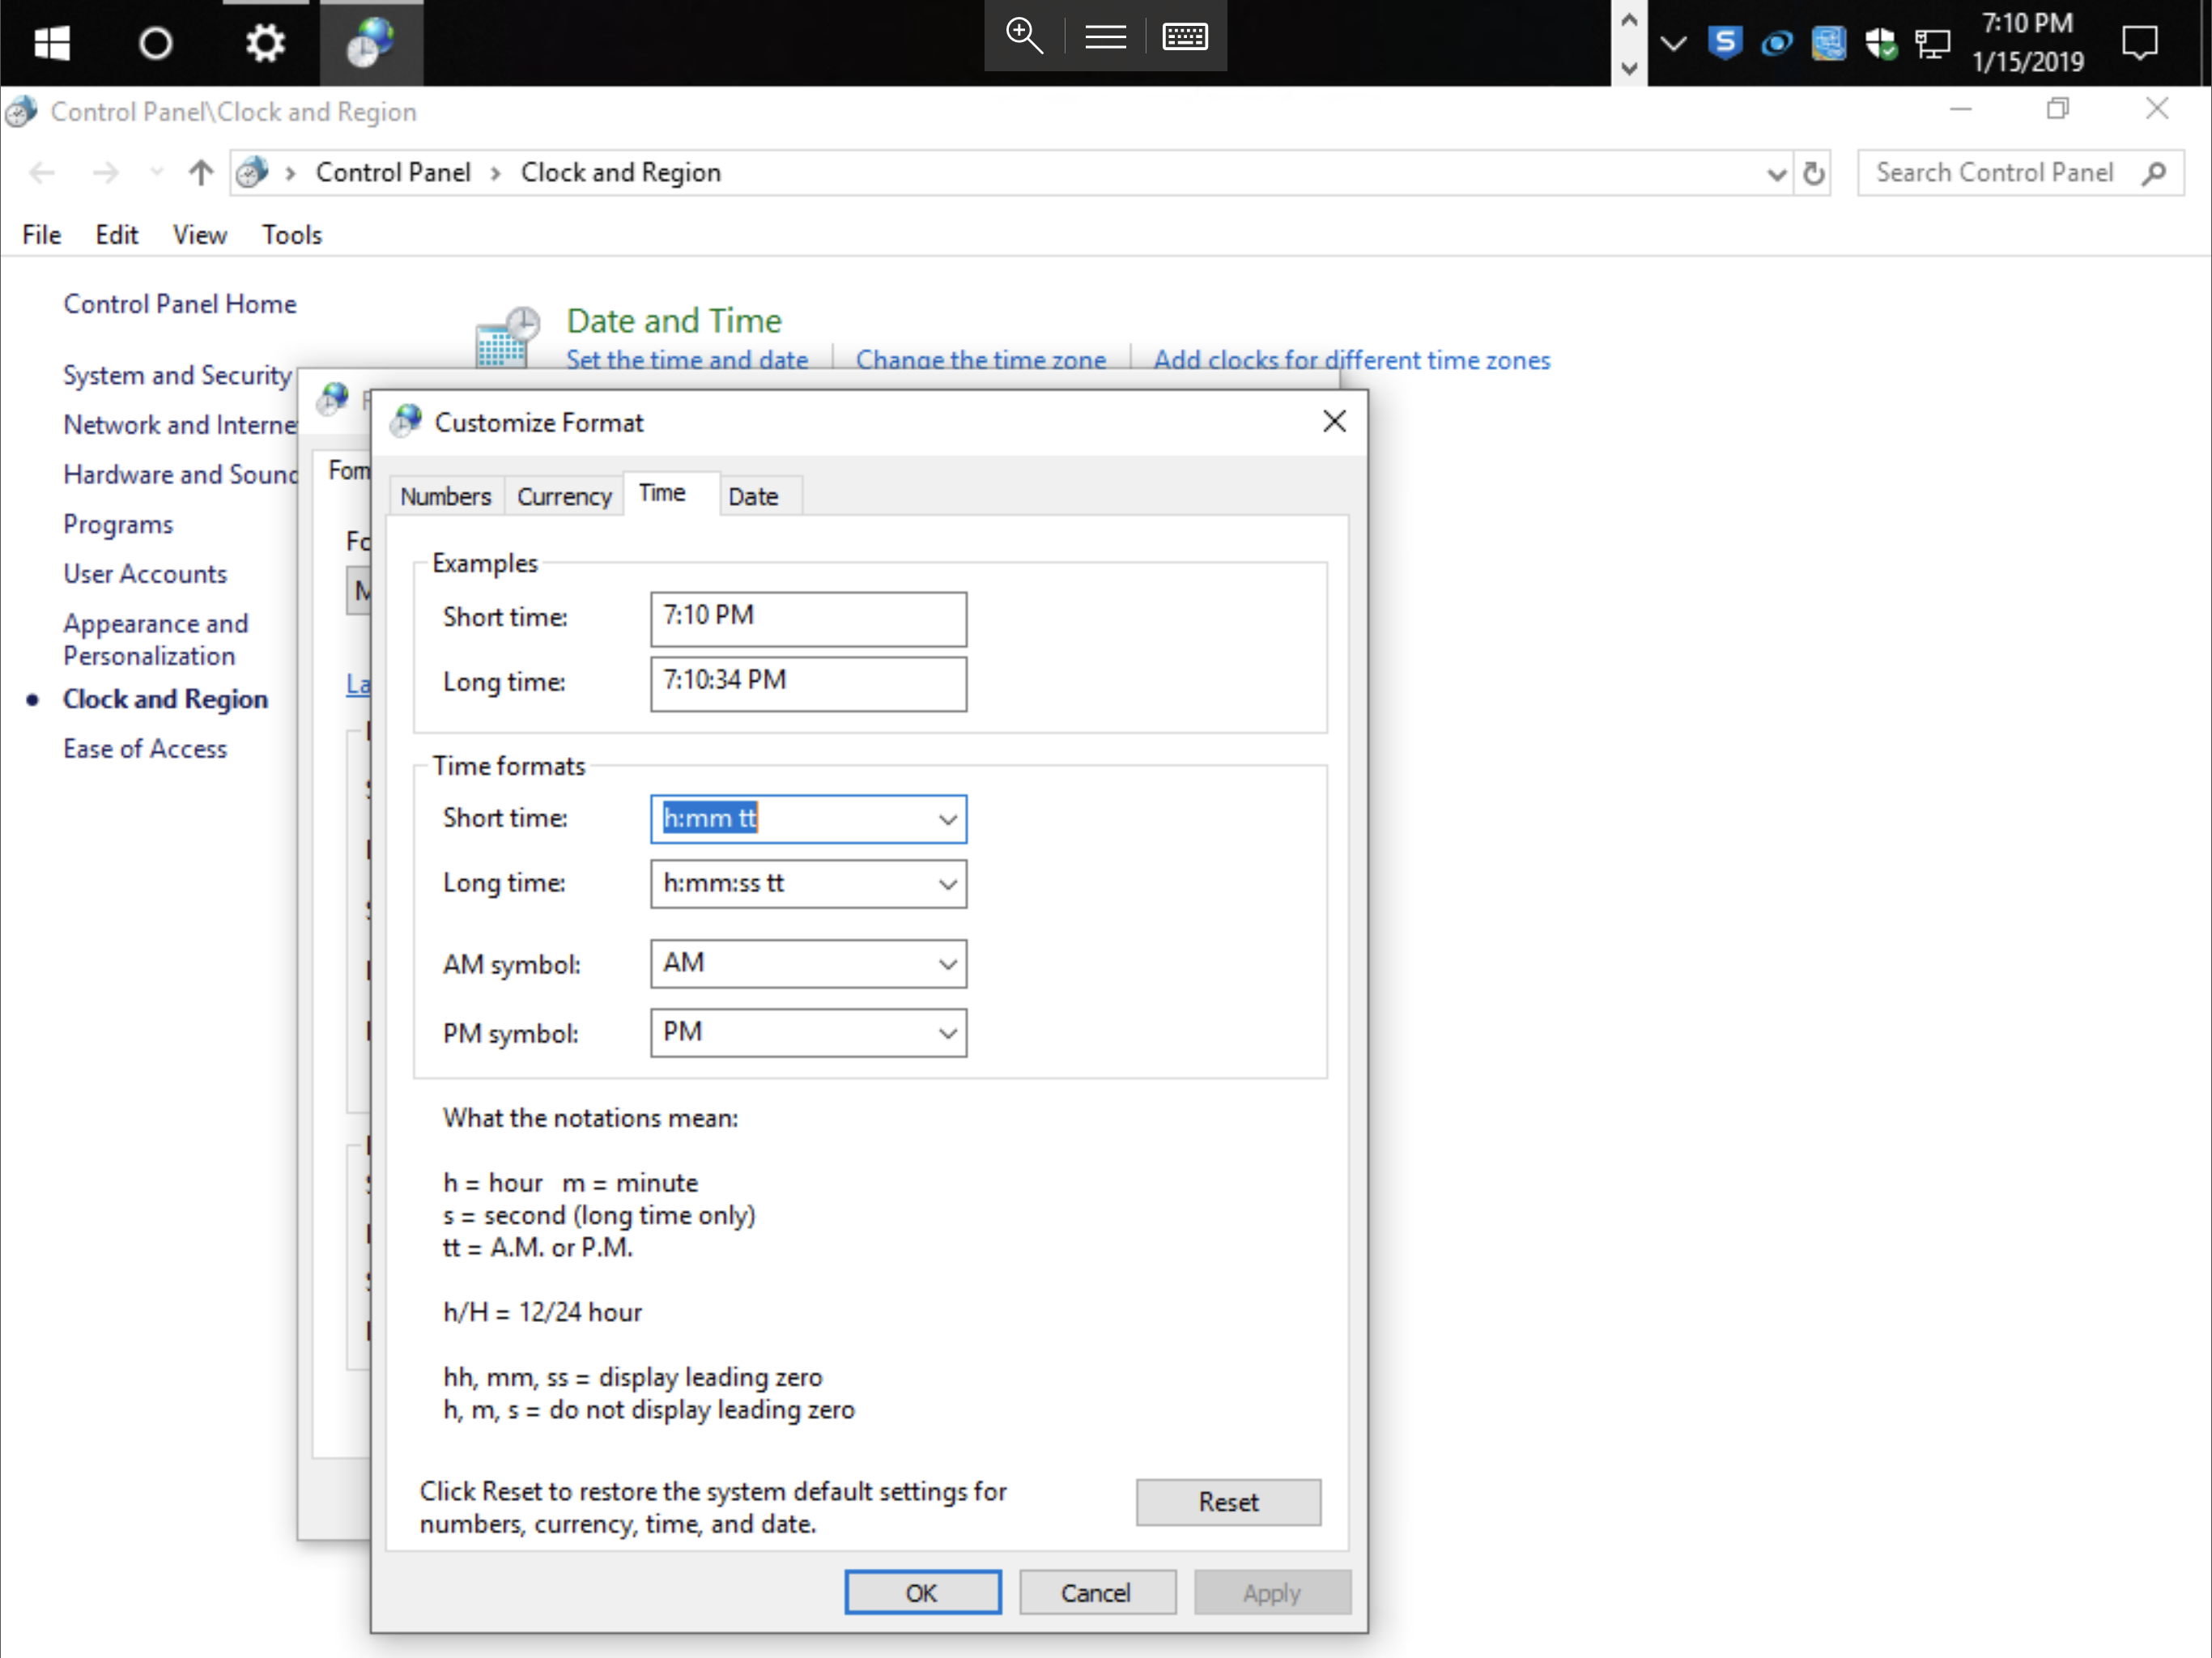Image resolution: width=2212 pixels, height=1658 pixels.
Task: Expand the Long time format dropdown
Action: click(x=949, y=883)
